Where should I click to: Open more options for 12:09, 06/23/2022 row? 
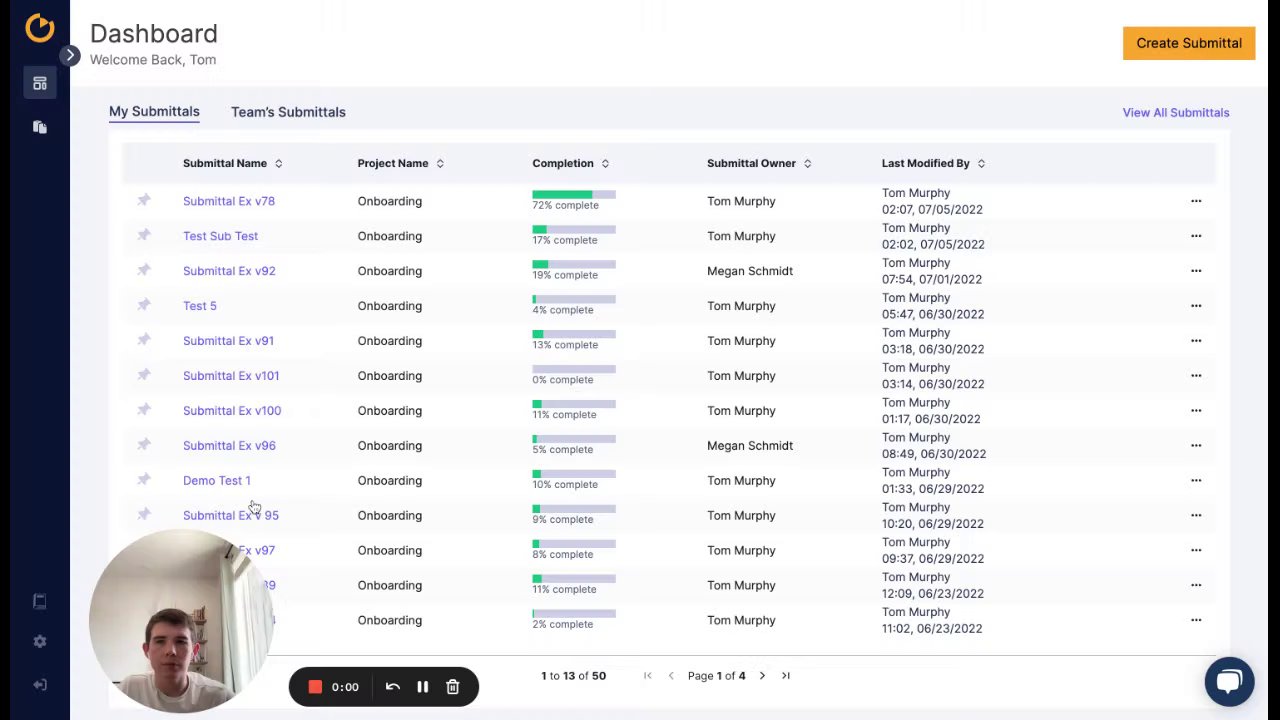[x=1196, y=586]
